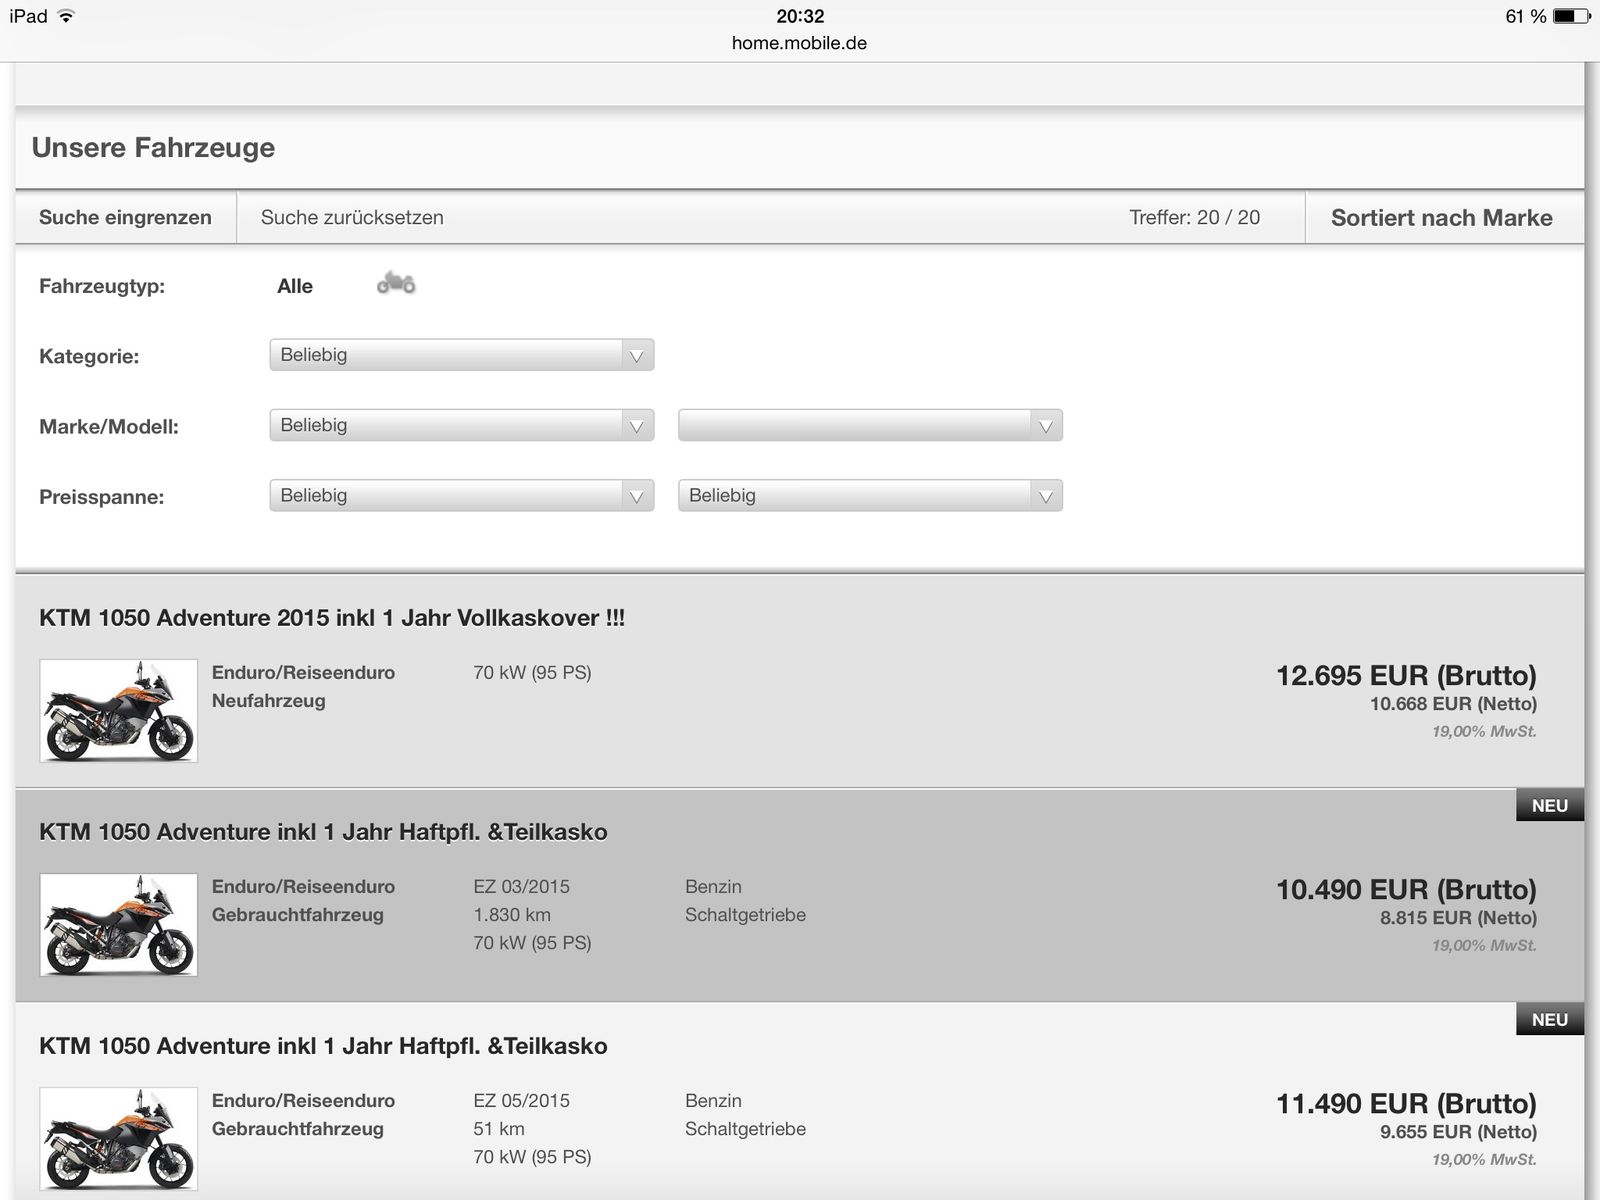Open the minimum Preisspanne dropdown
1600x1200 pixels.
coord(461,496)
